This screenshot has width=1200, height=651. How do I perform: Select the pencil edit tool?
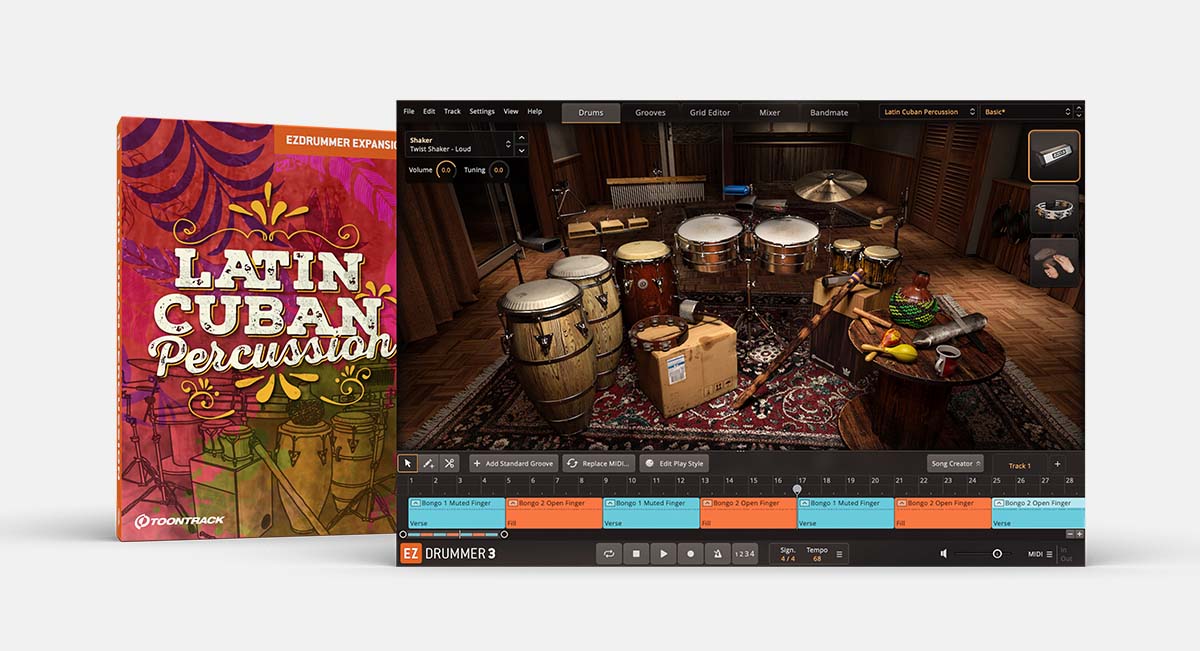430,462
